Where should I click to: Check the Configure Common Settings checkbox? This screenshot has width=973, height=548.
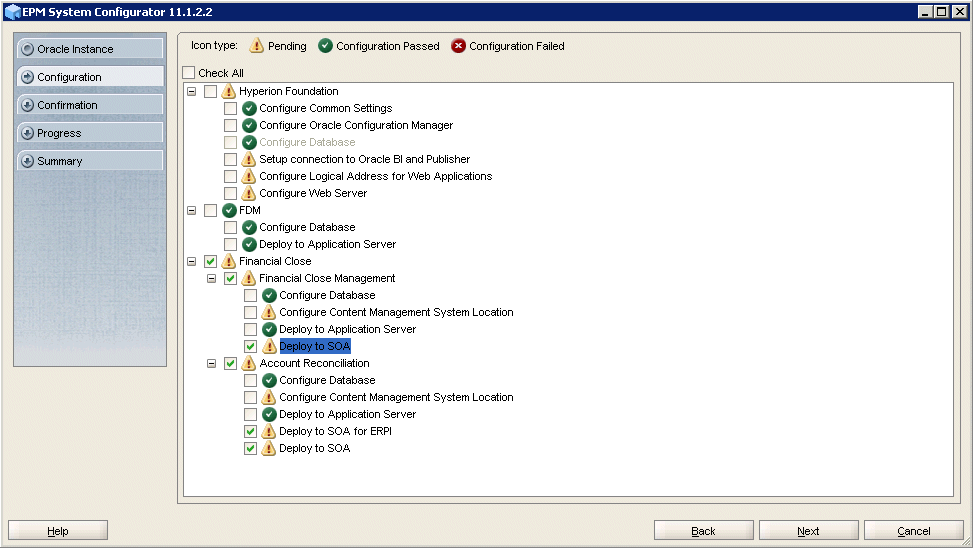coord(230,108)
